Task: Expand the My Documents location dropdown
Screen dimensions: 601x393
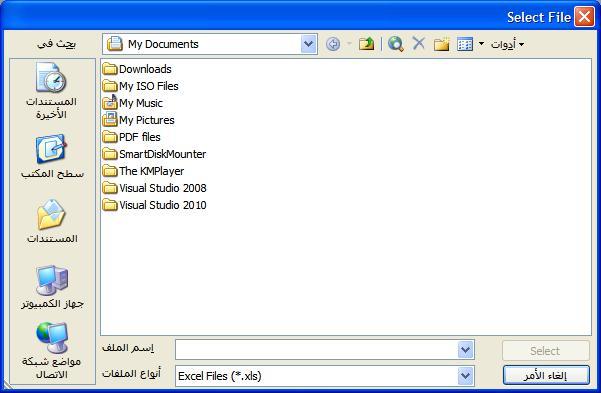Action: click(309, 44)
